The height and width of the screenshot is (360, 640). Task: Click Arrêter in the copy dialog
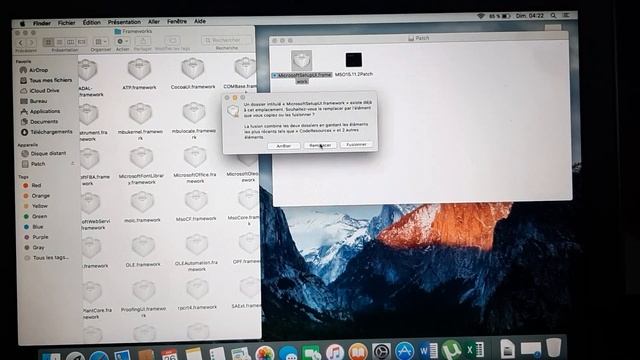[x=284, y=146]
